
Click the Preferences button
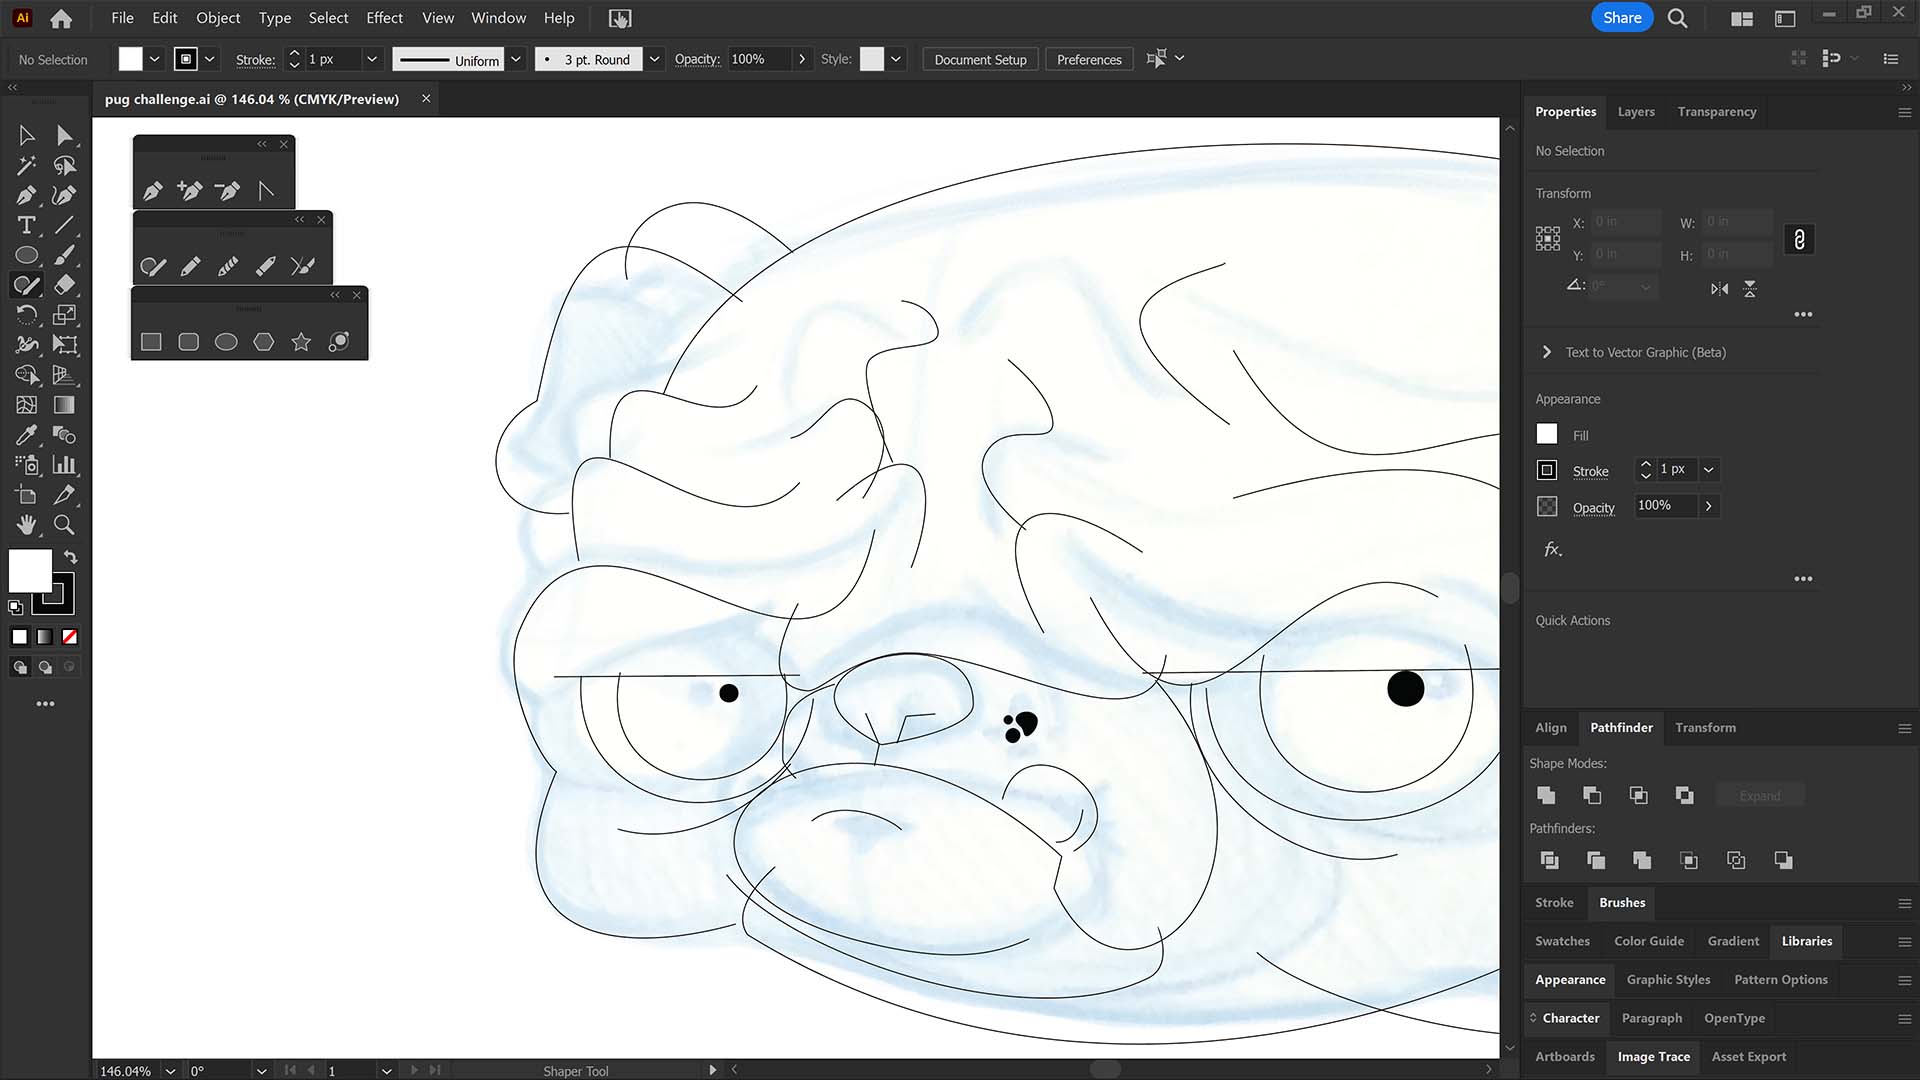pos(1089,60)
